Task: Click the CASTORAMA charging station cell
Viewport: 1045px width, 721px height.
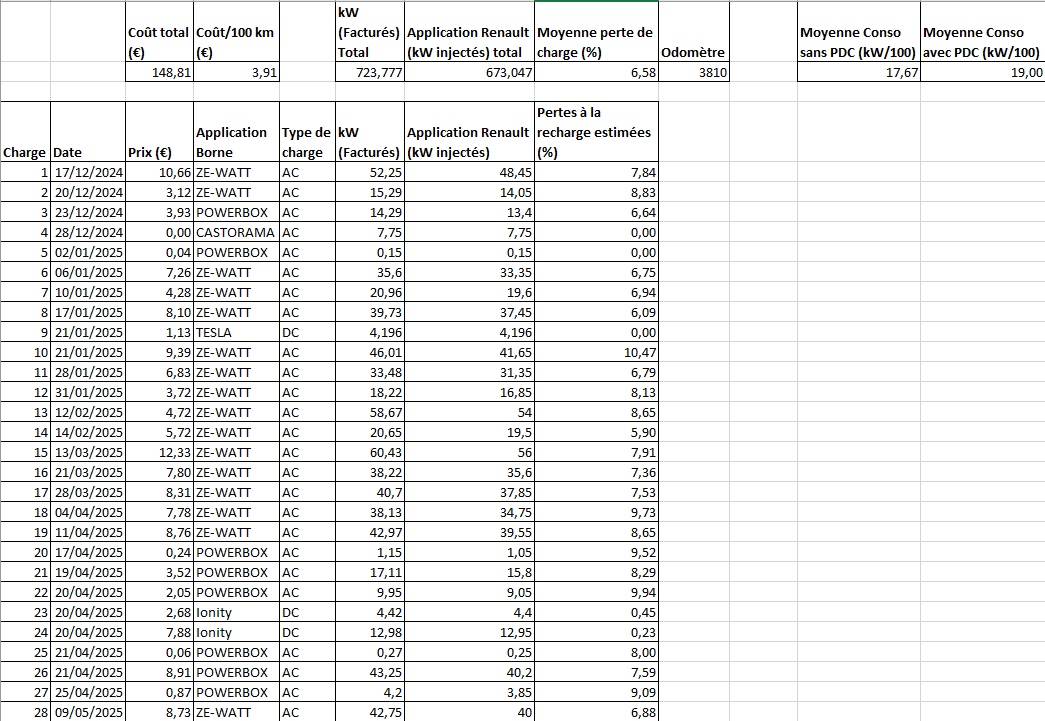Action: tap(237, 232)
